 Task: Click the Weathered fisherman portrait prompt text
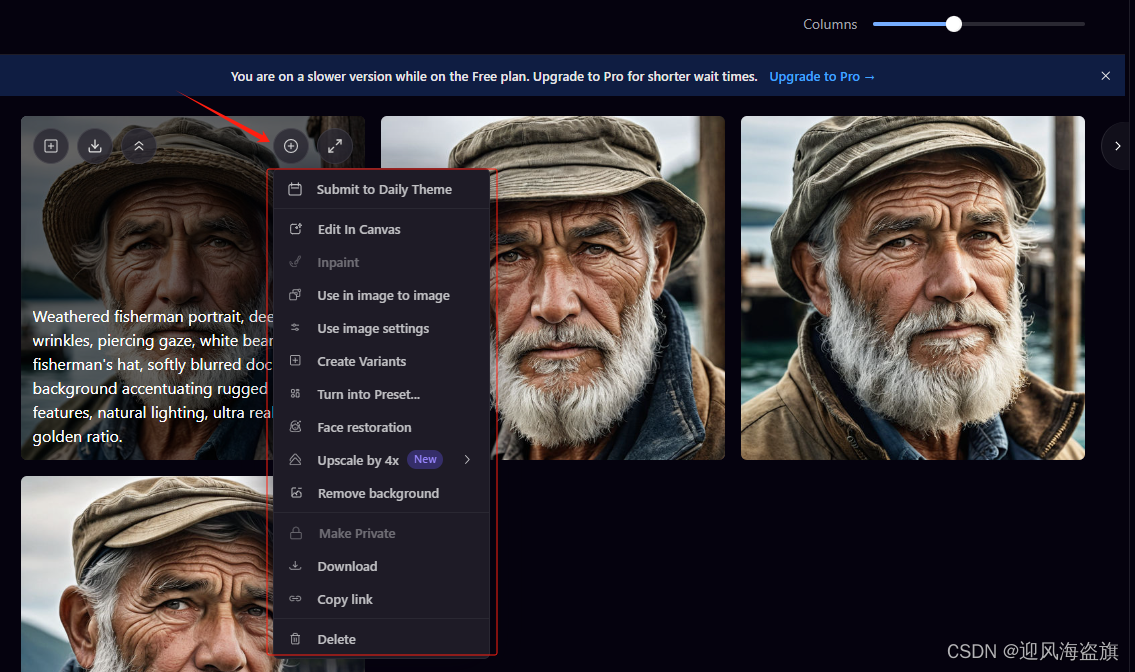coord(151,377)
